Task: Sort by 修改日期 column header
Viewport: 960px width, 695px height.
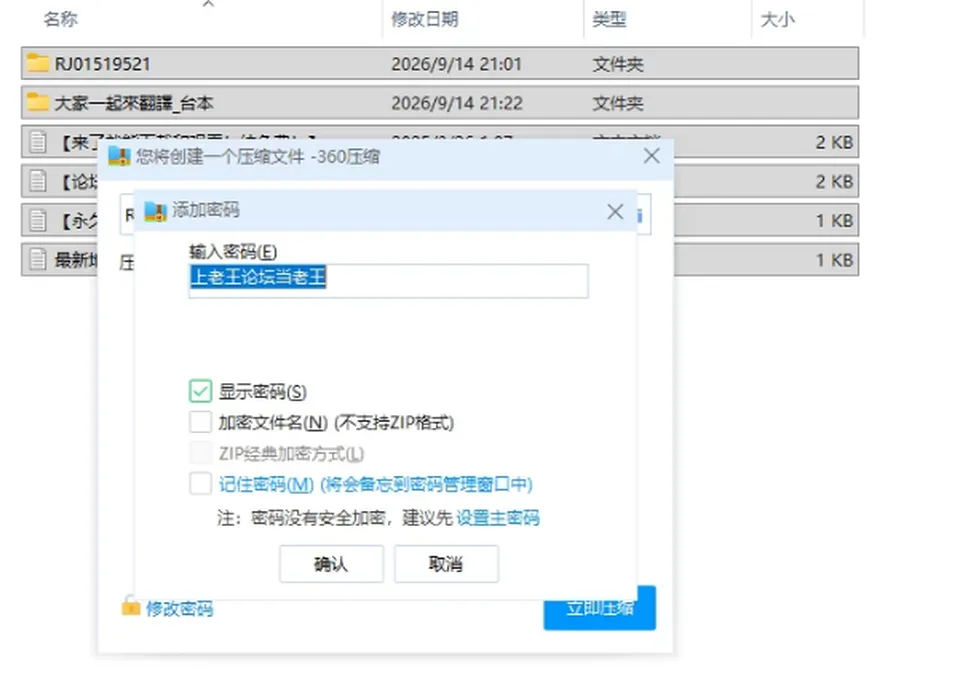Action: click(425, 19)
